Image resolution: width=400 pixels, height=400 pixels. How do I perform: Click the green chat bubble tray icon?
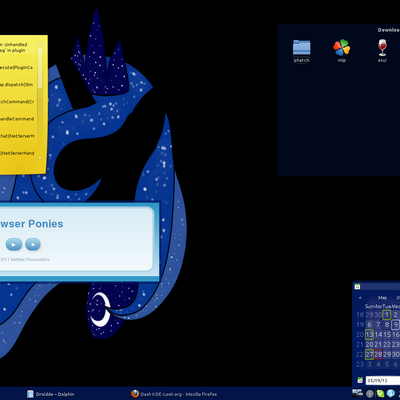[381, 394]
